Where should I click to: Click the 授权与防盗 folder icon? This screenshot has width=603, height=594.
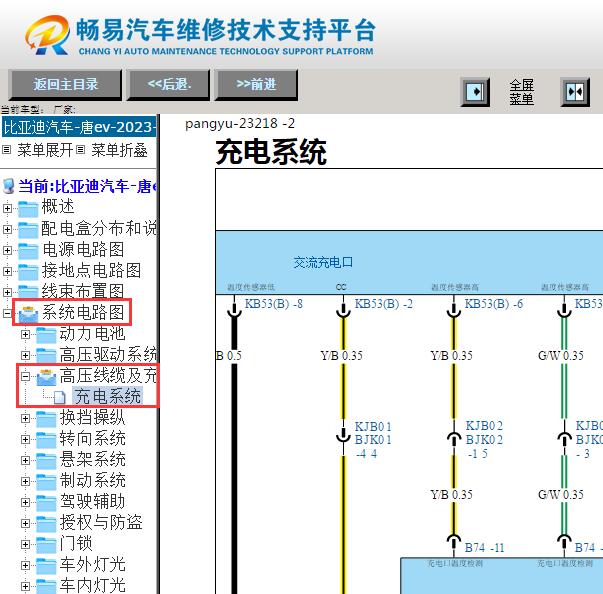(46, 524)
